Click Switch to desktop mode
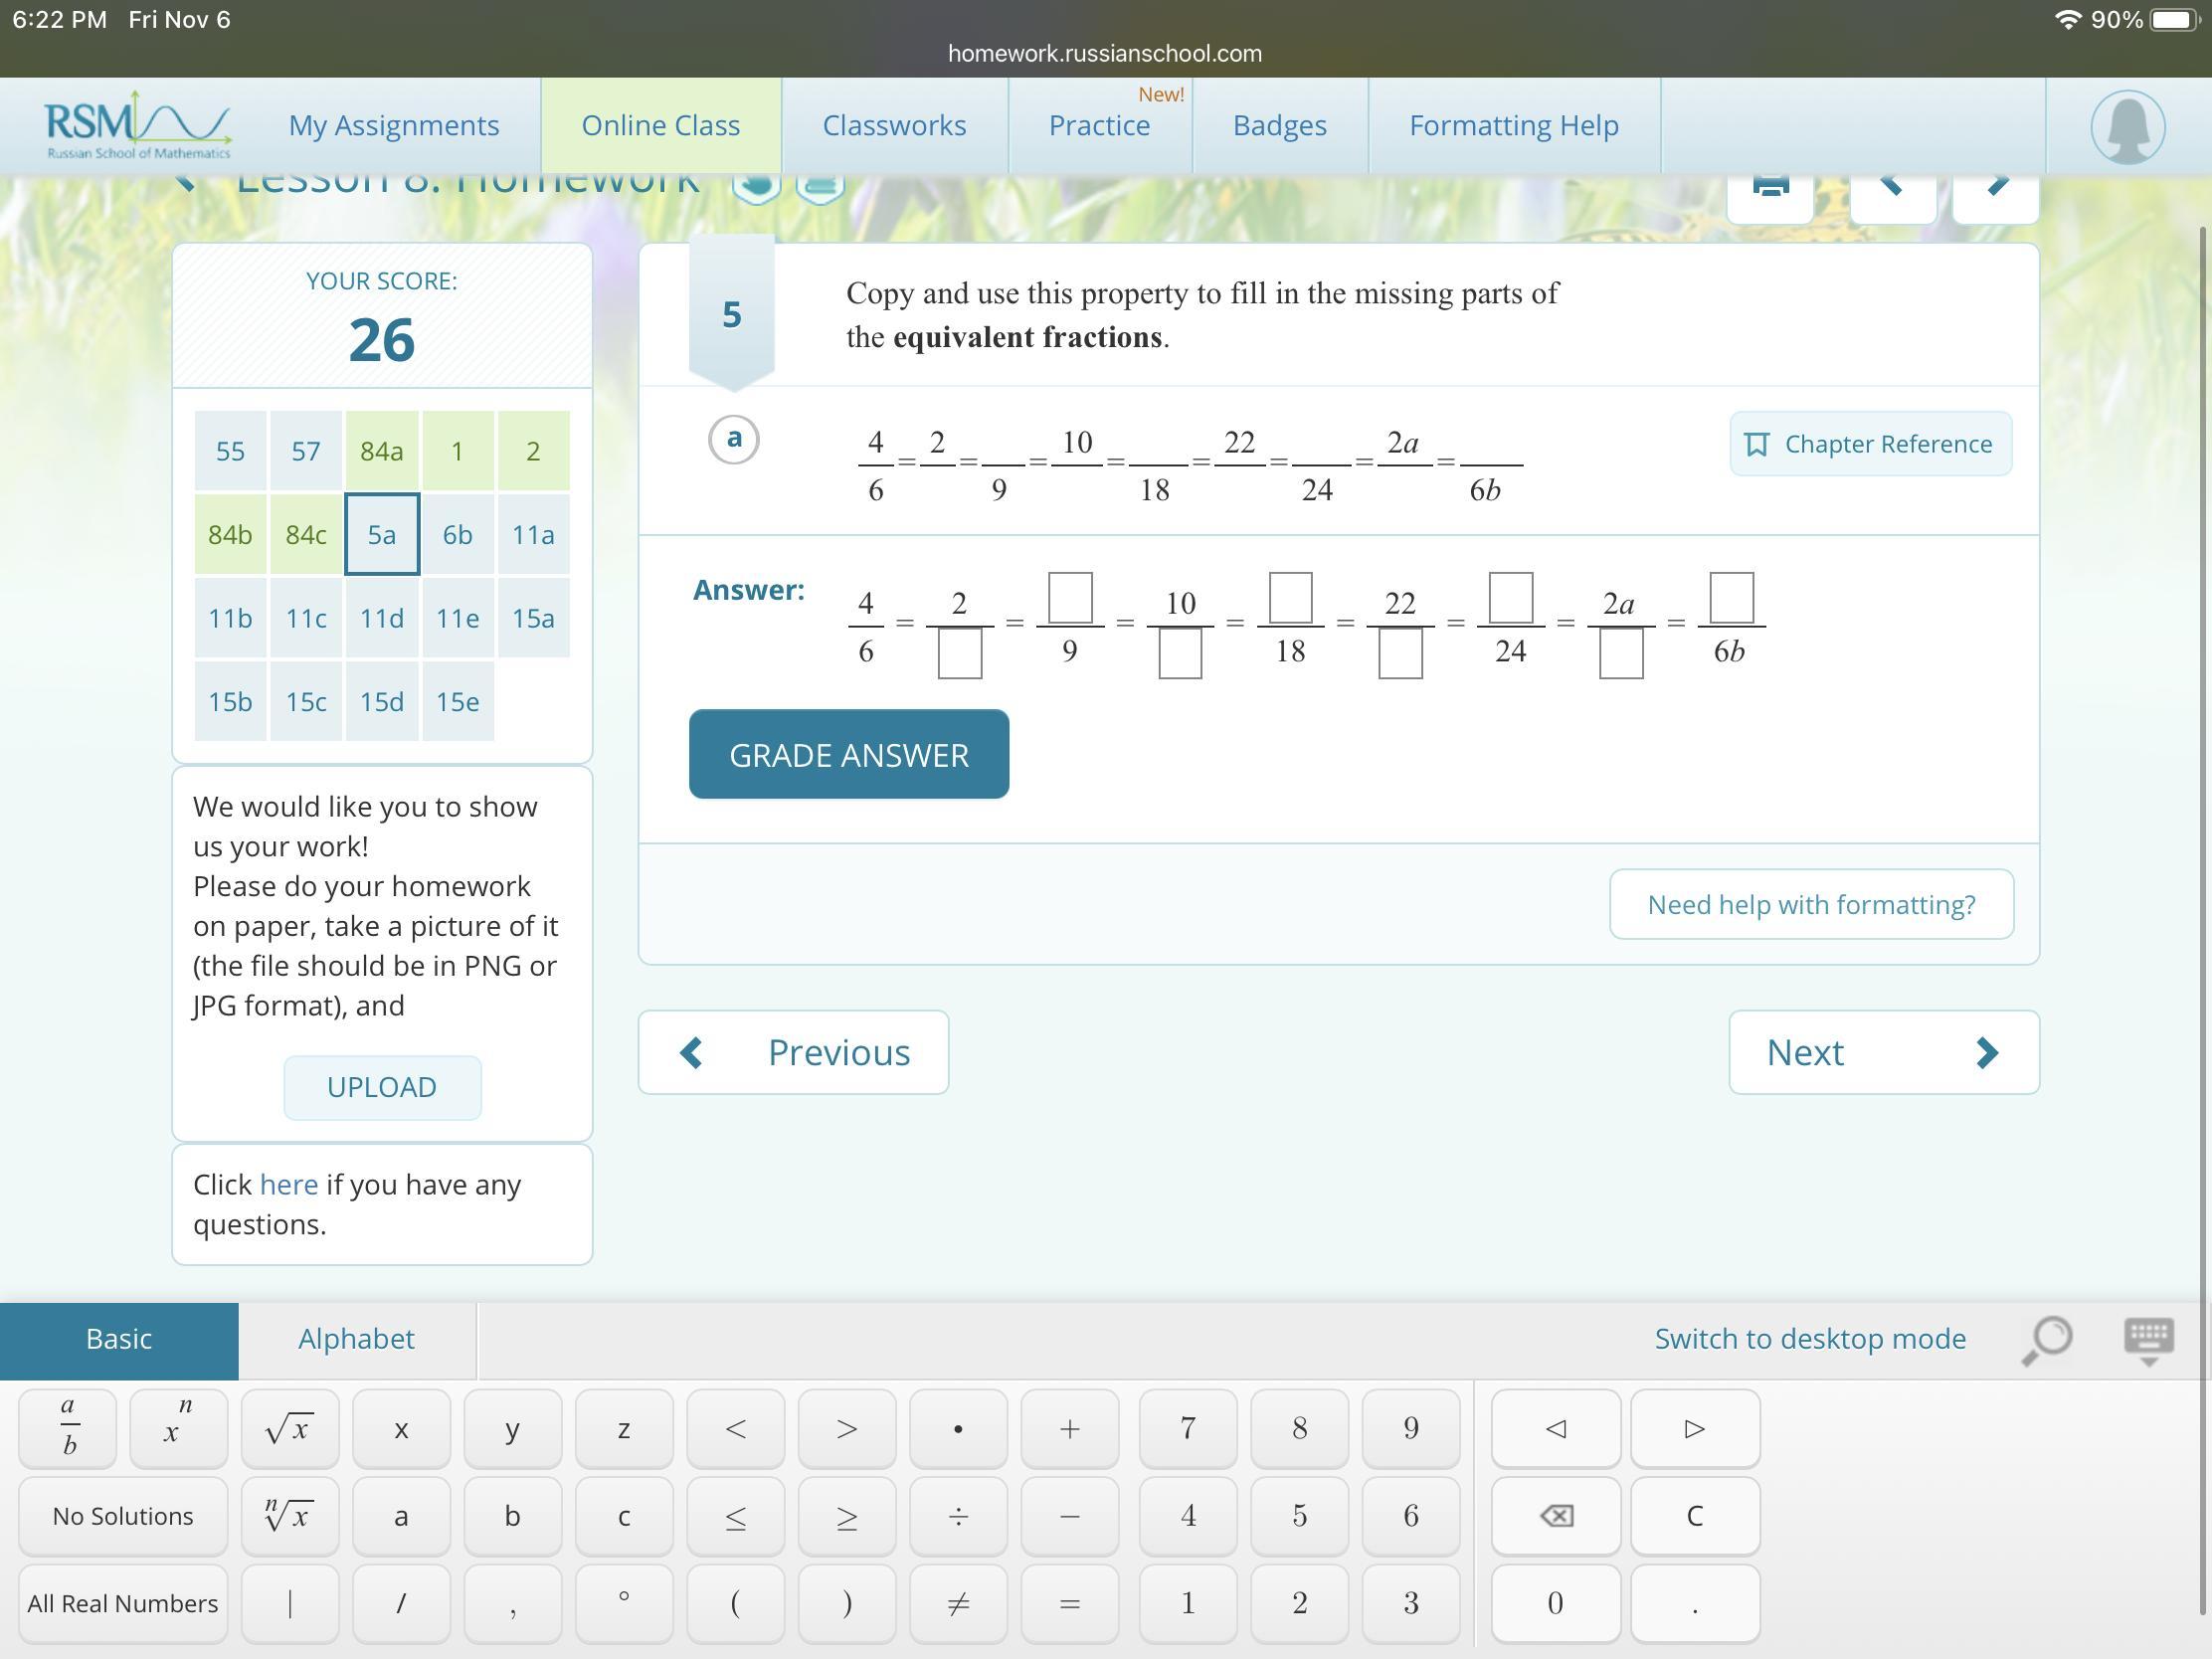 point(1809,1339)
